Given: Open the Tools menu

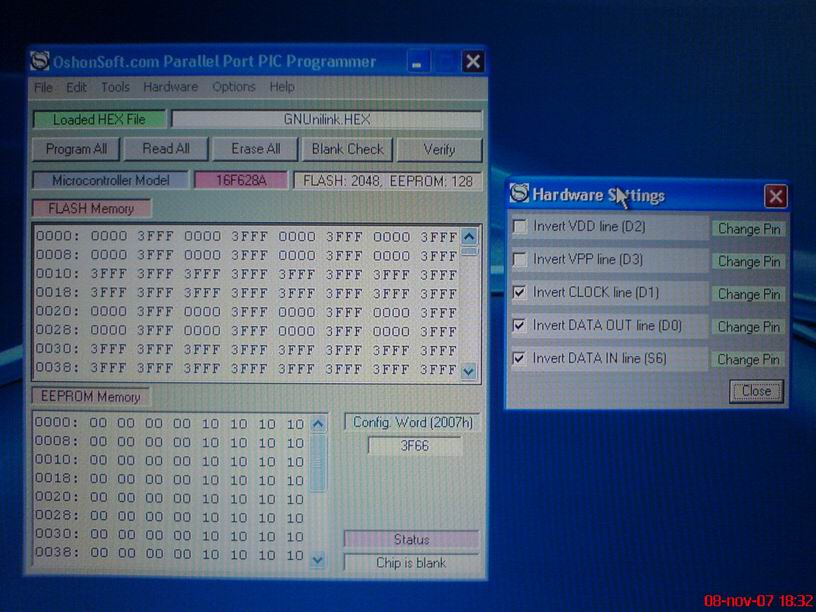Looking at the screenshot, I should [115, 87].
